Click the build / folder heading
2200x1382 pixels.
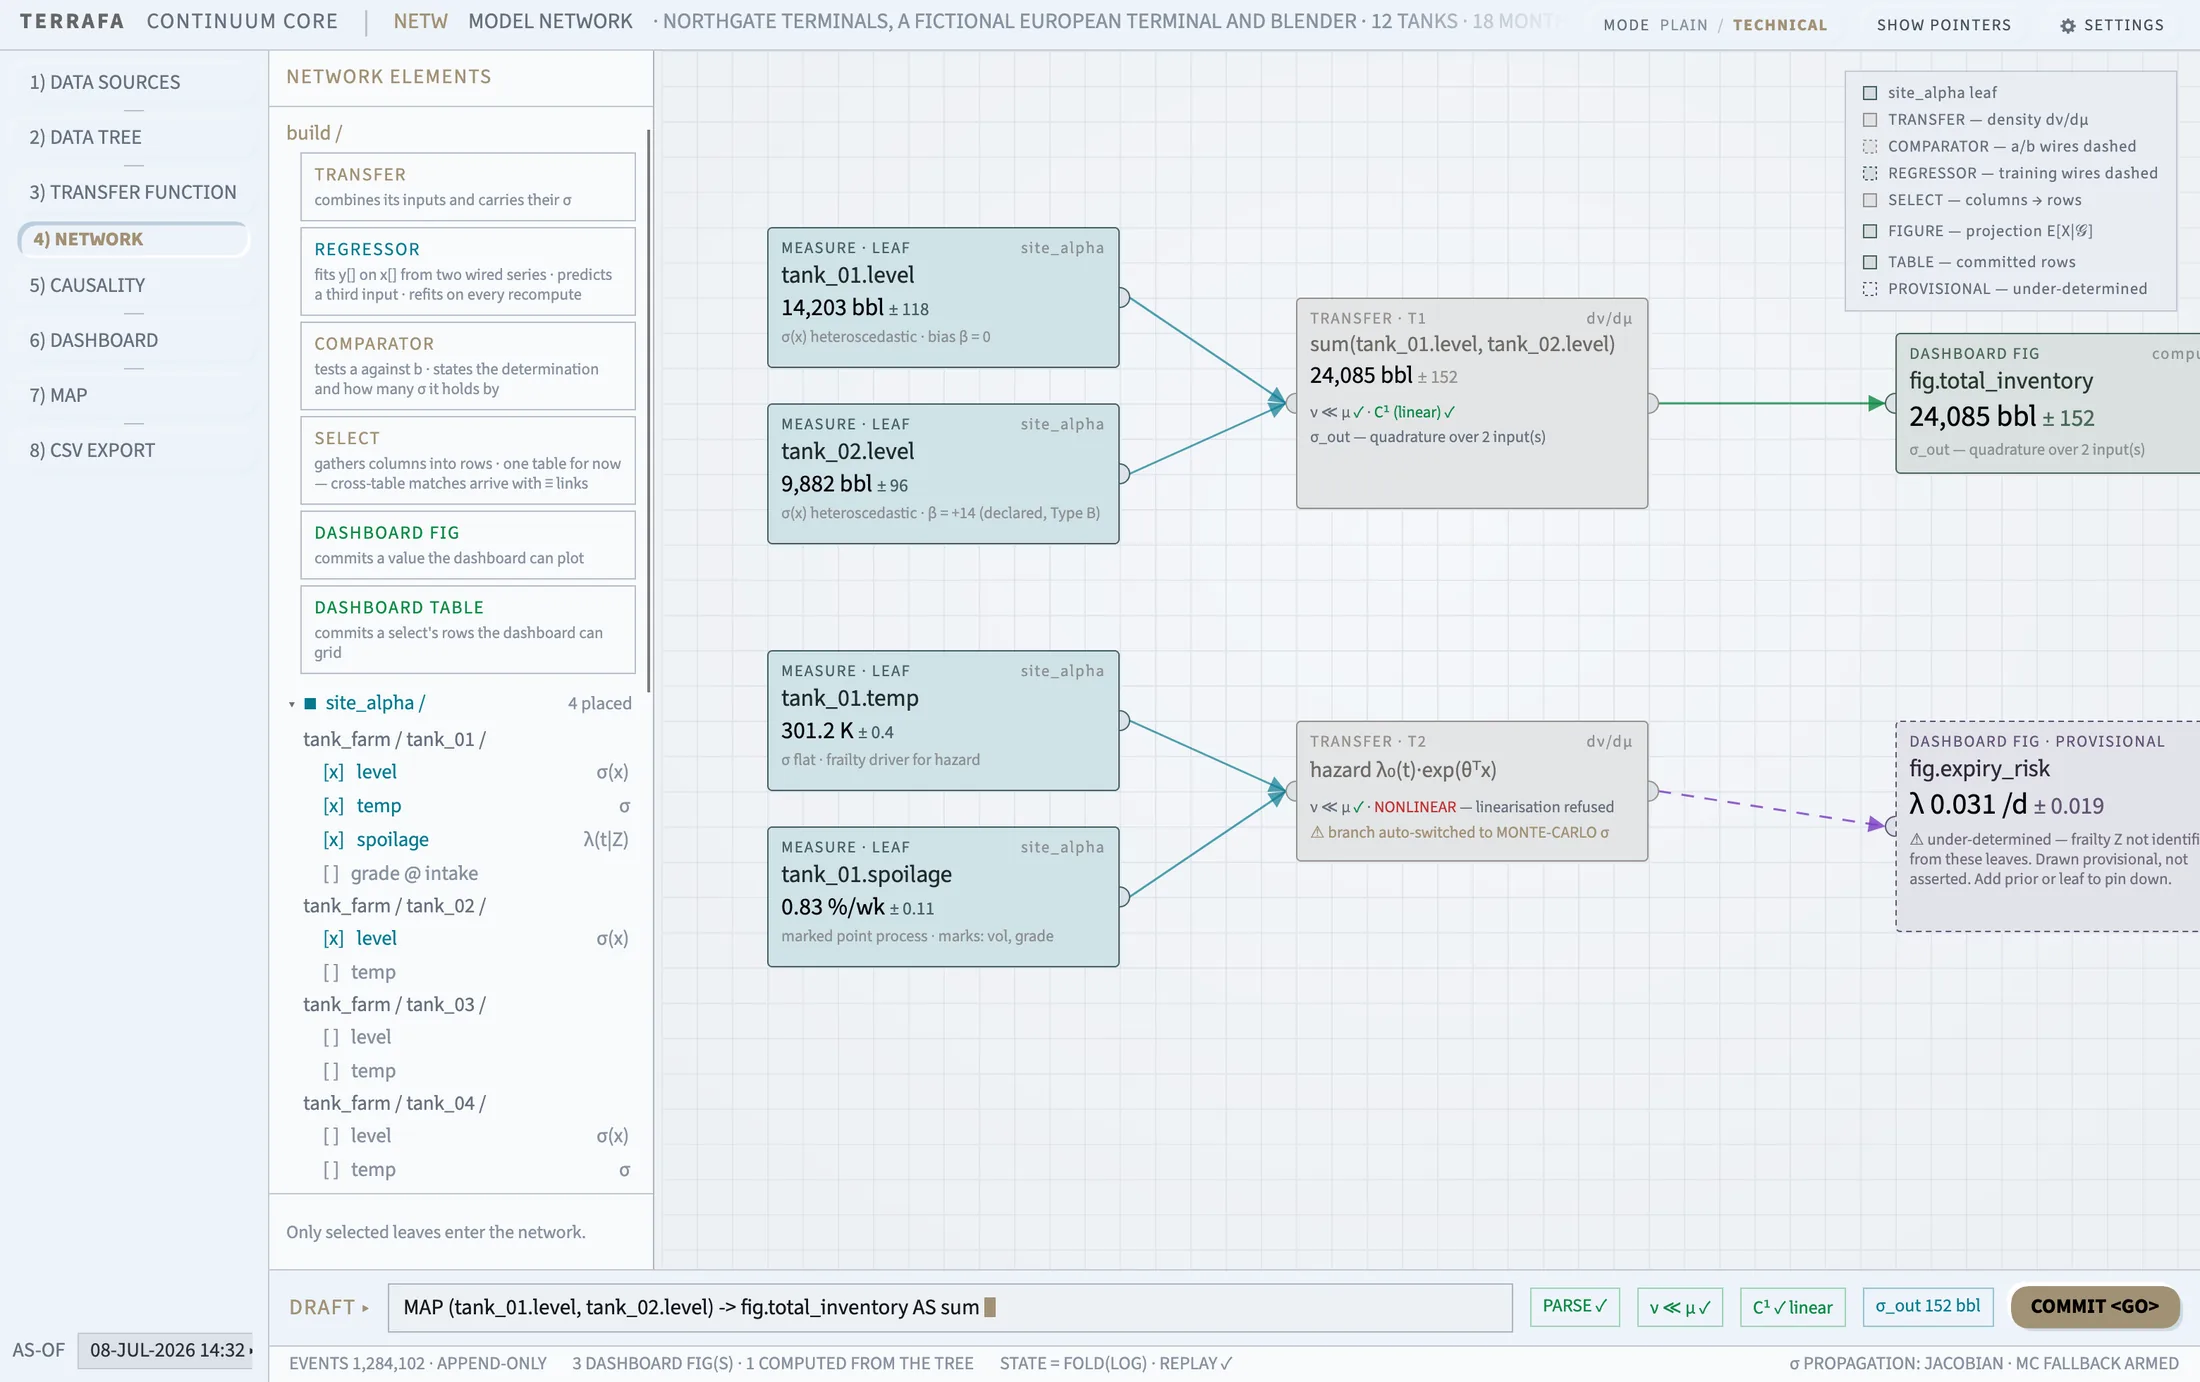[314, 133]
